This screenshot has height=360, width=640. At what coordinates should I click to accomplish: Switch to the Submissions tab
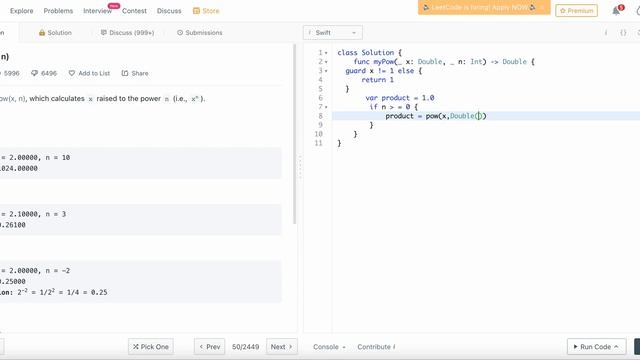click(x=200, y=33)
